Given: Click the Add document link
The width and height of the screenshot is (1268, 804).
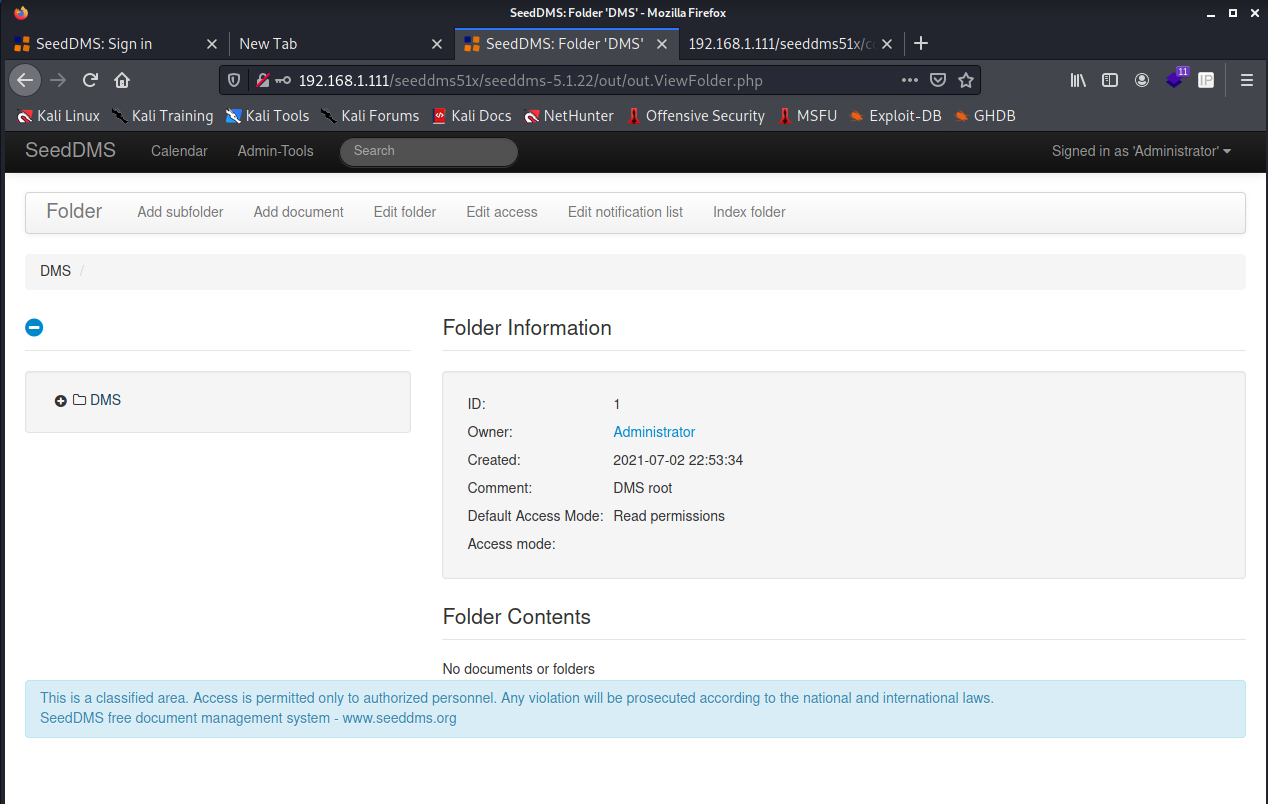Looking at the screenshot, I should click(298, 212).
